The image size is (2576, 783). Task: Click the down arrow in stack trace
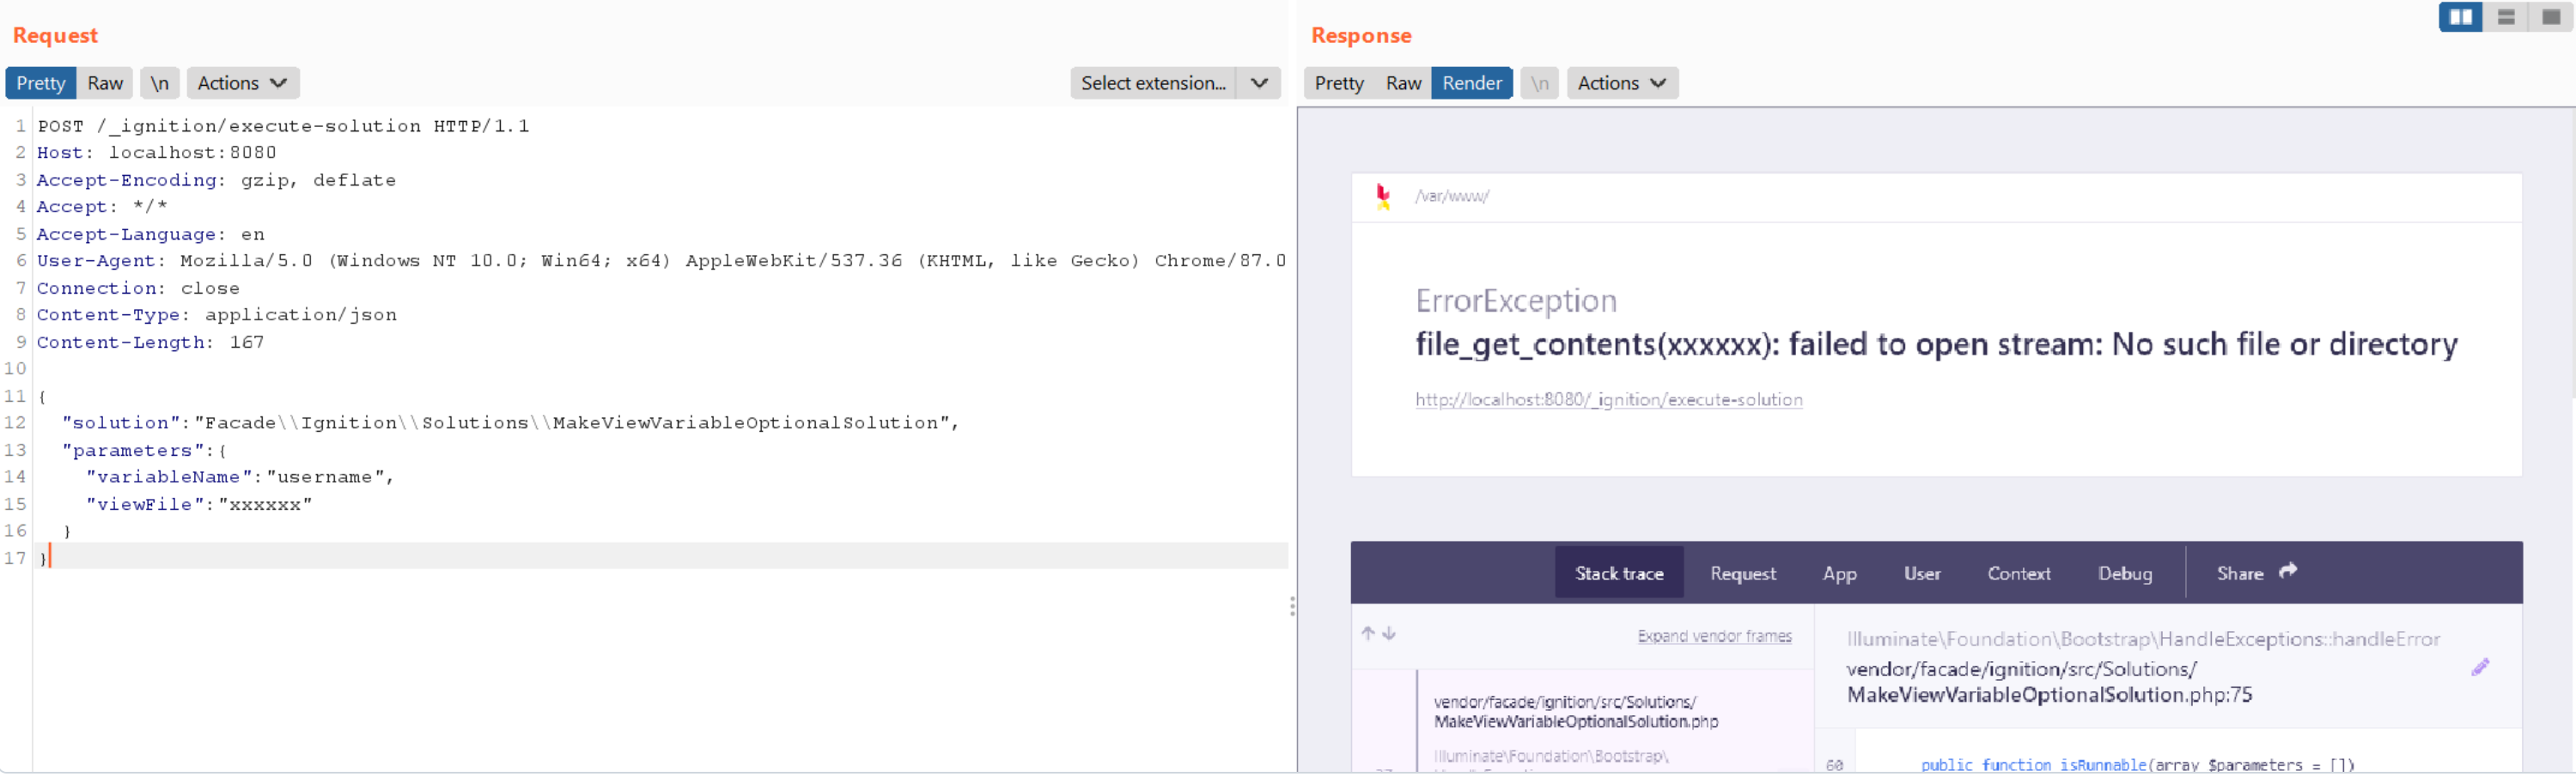tap(1389, 633)
